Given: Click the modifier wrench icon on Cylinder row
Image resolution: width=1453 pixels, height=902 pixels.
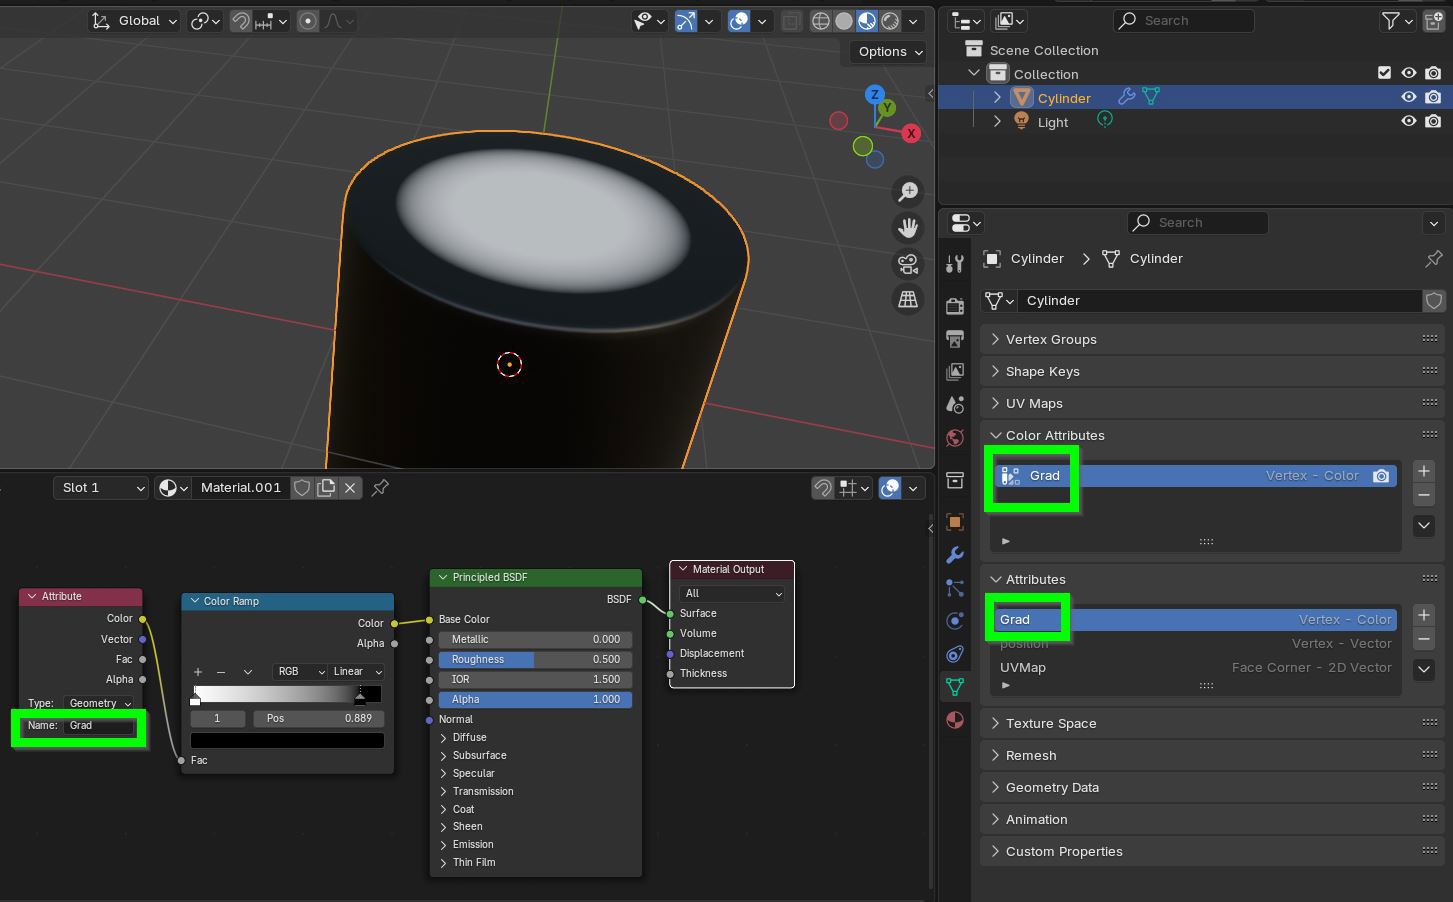Looking at the screenshot, I should pos(1127,97).
